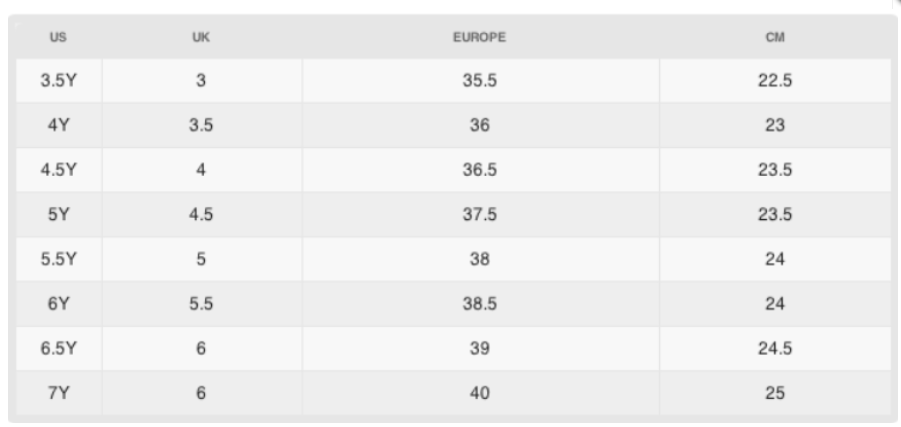
Task: Select the 25 CM cell
Action: (775, 394)
